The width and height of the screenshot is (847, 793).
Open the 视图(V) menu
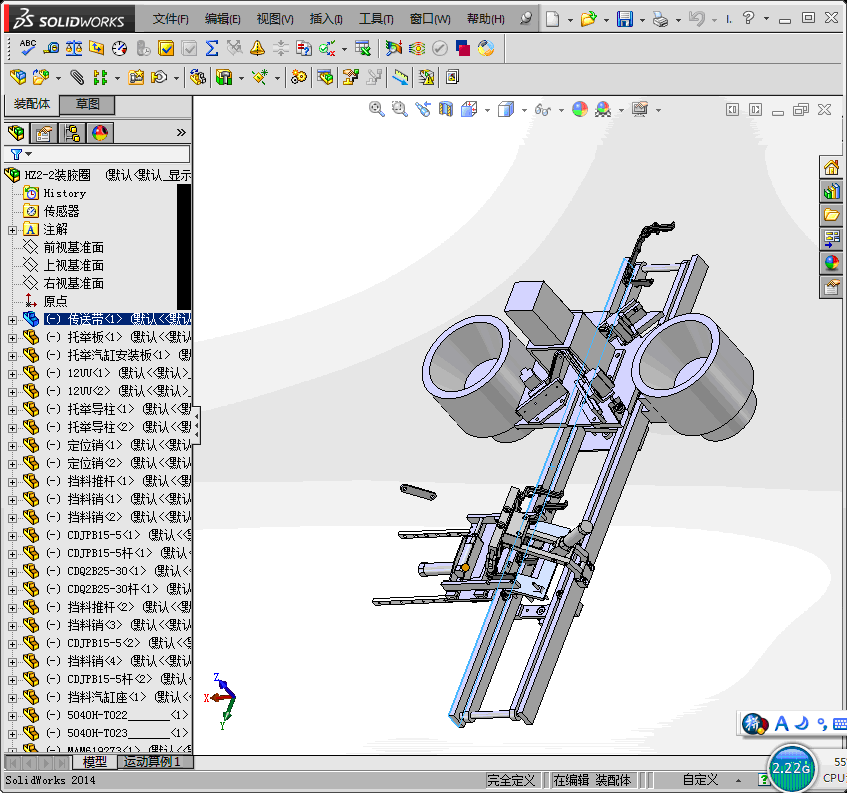coord(275,19)
